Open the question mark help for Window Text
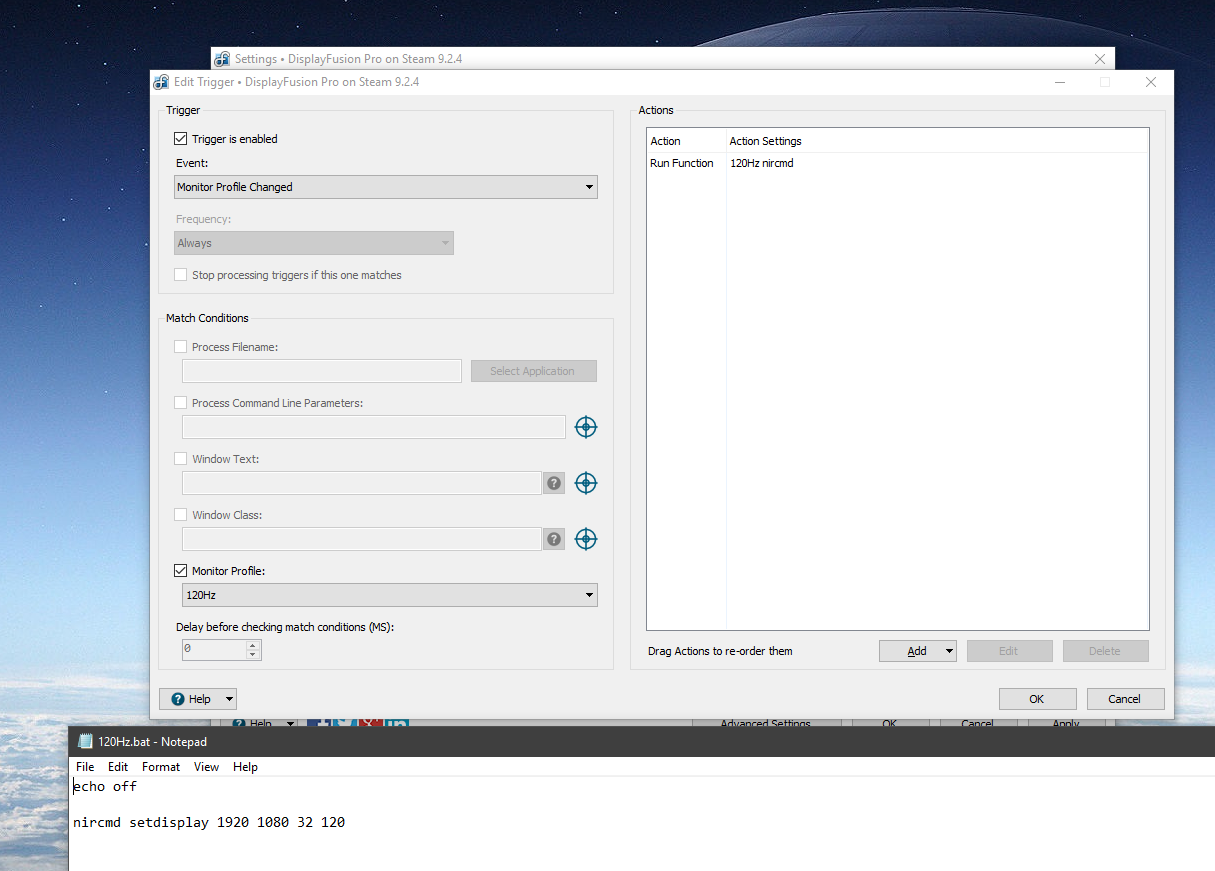Screen dimensions: 1215x871 click(554, 483)
